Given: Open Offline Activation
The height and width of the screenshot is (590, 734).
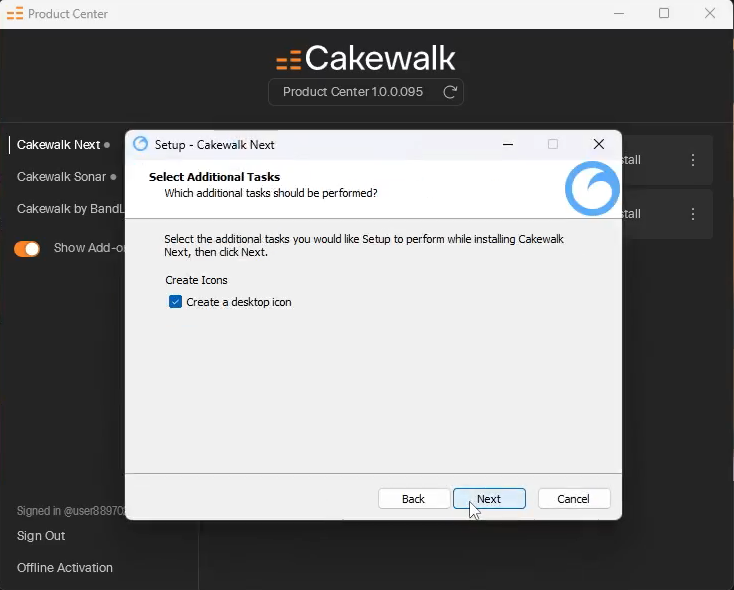Looking at the screenshot, I should tap(65, 568).
